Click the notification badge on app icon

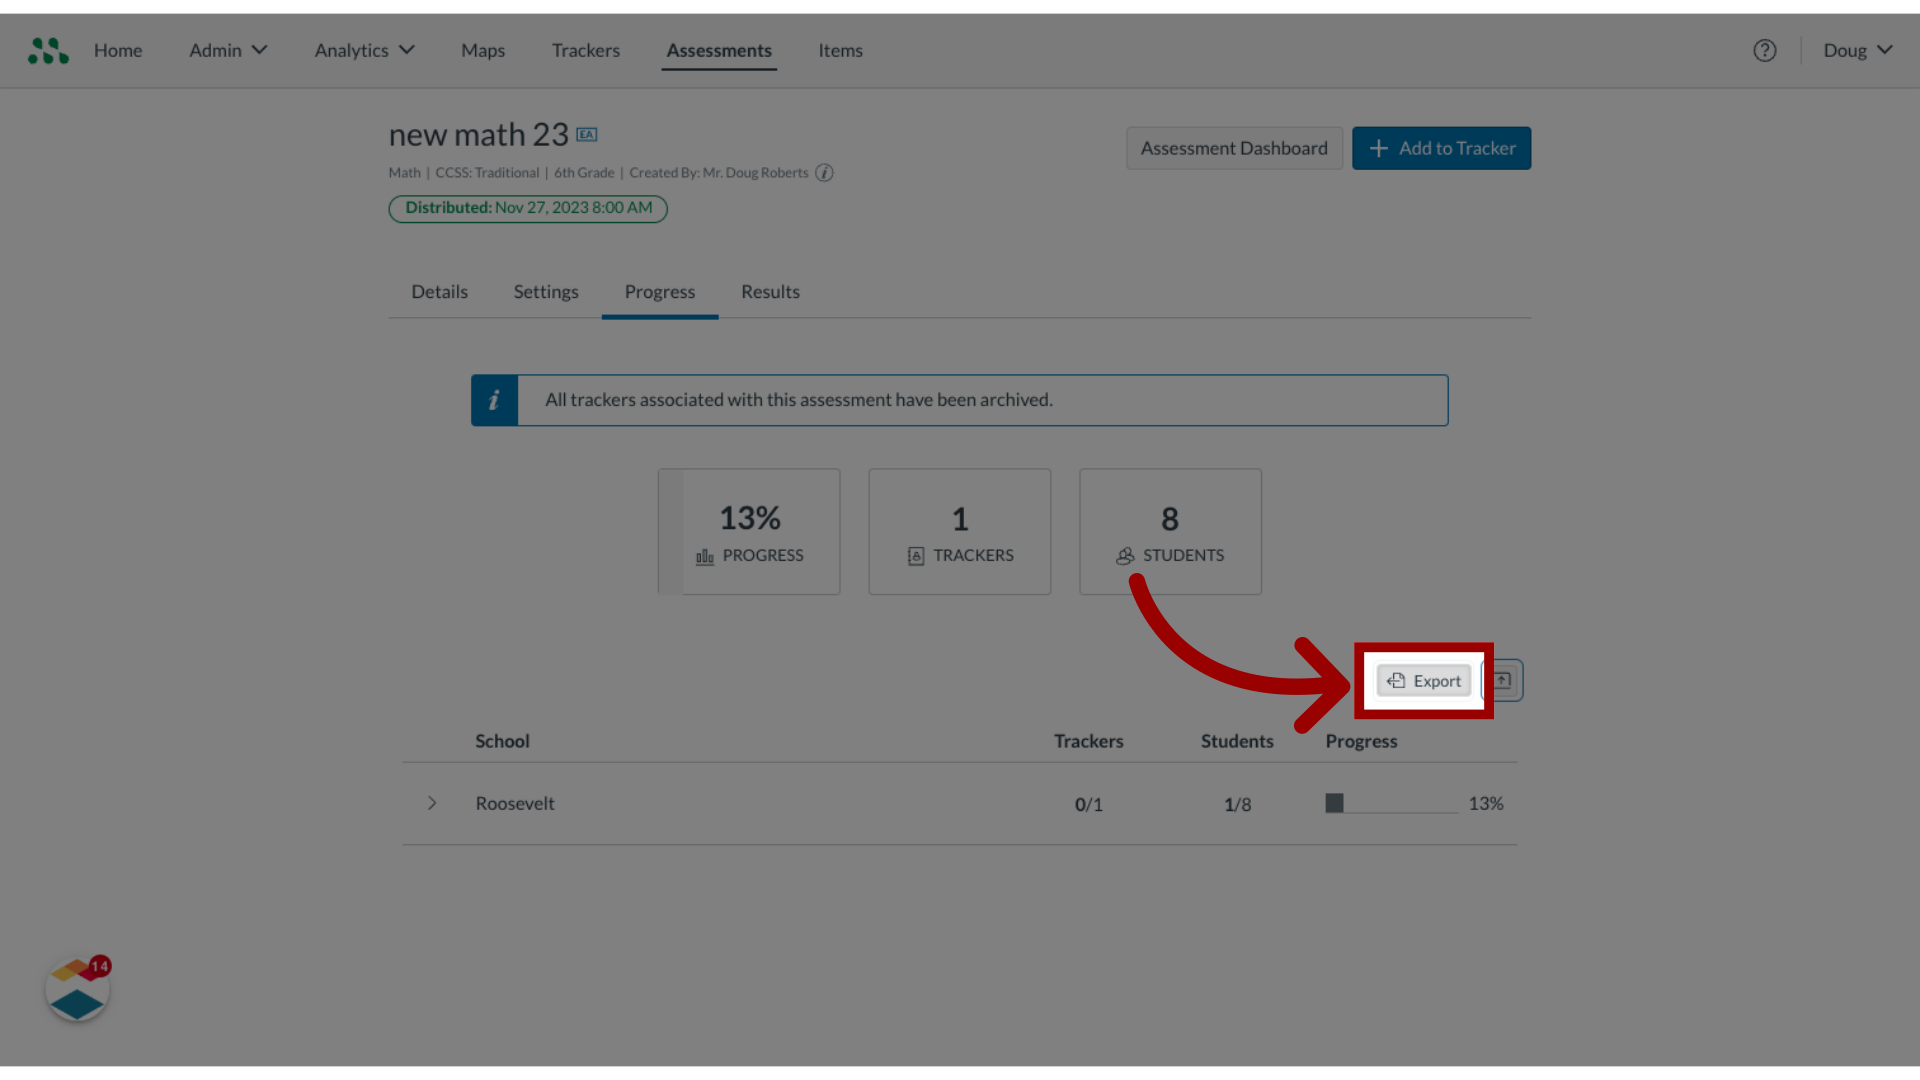[100, 965]
